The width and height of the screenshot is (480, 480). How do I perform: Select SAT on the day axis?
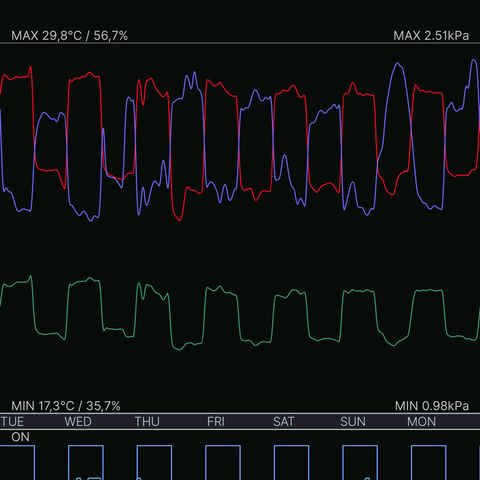pos(283,422)
